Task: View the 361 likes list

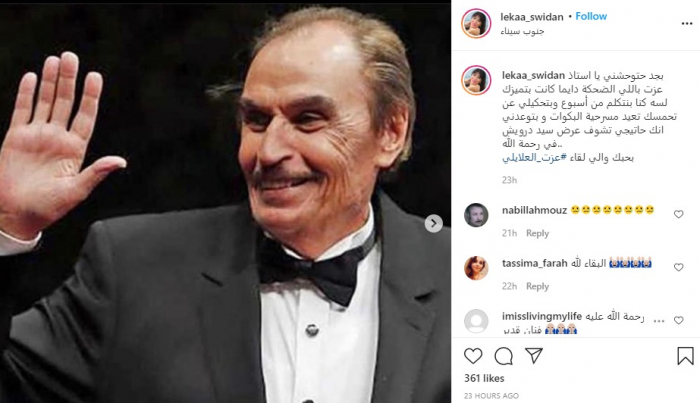Action: [486, 380]
